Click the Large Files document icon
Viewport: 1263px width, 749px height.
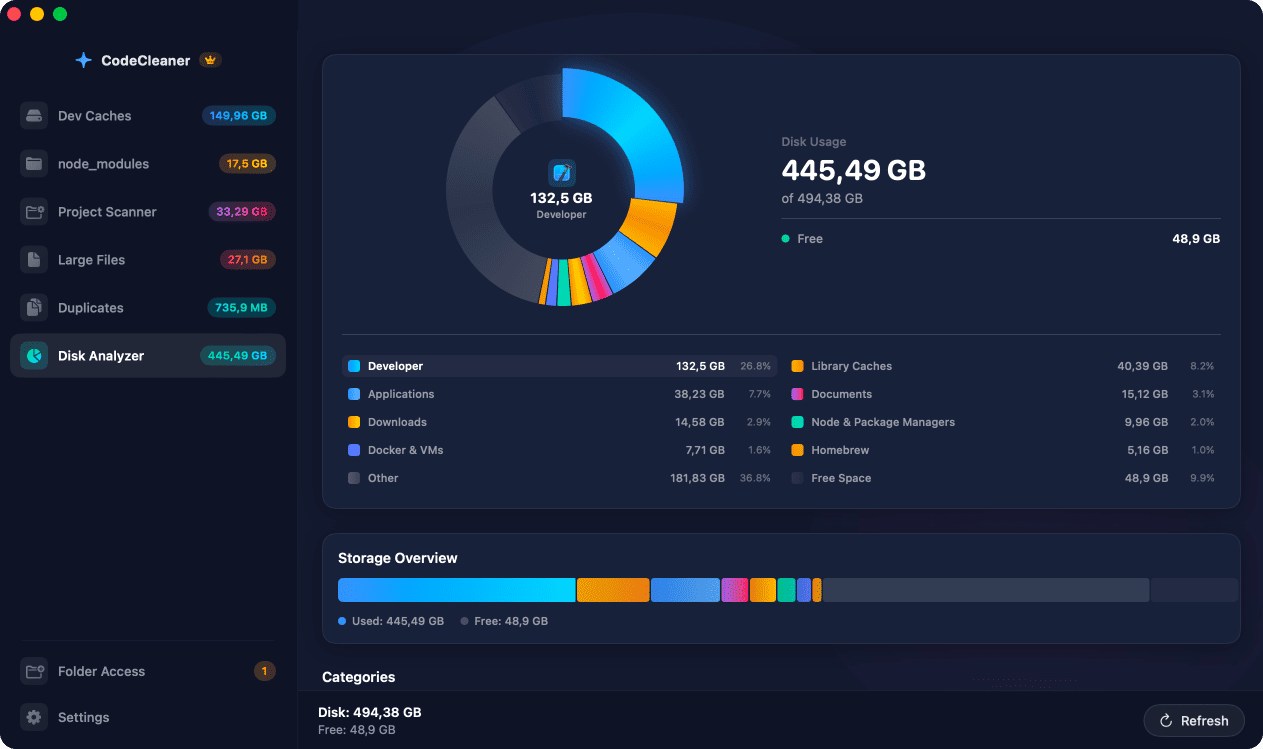[x=33, y=259]
